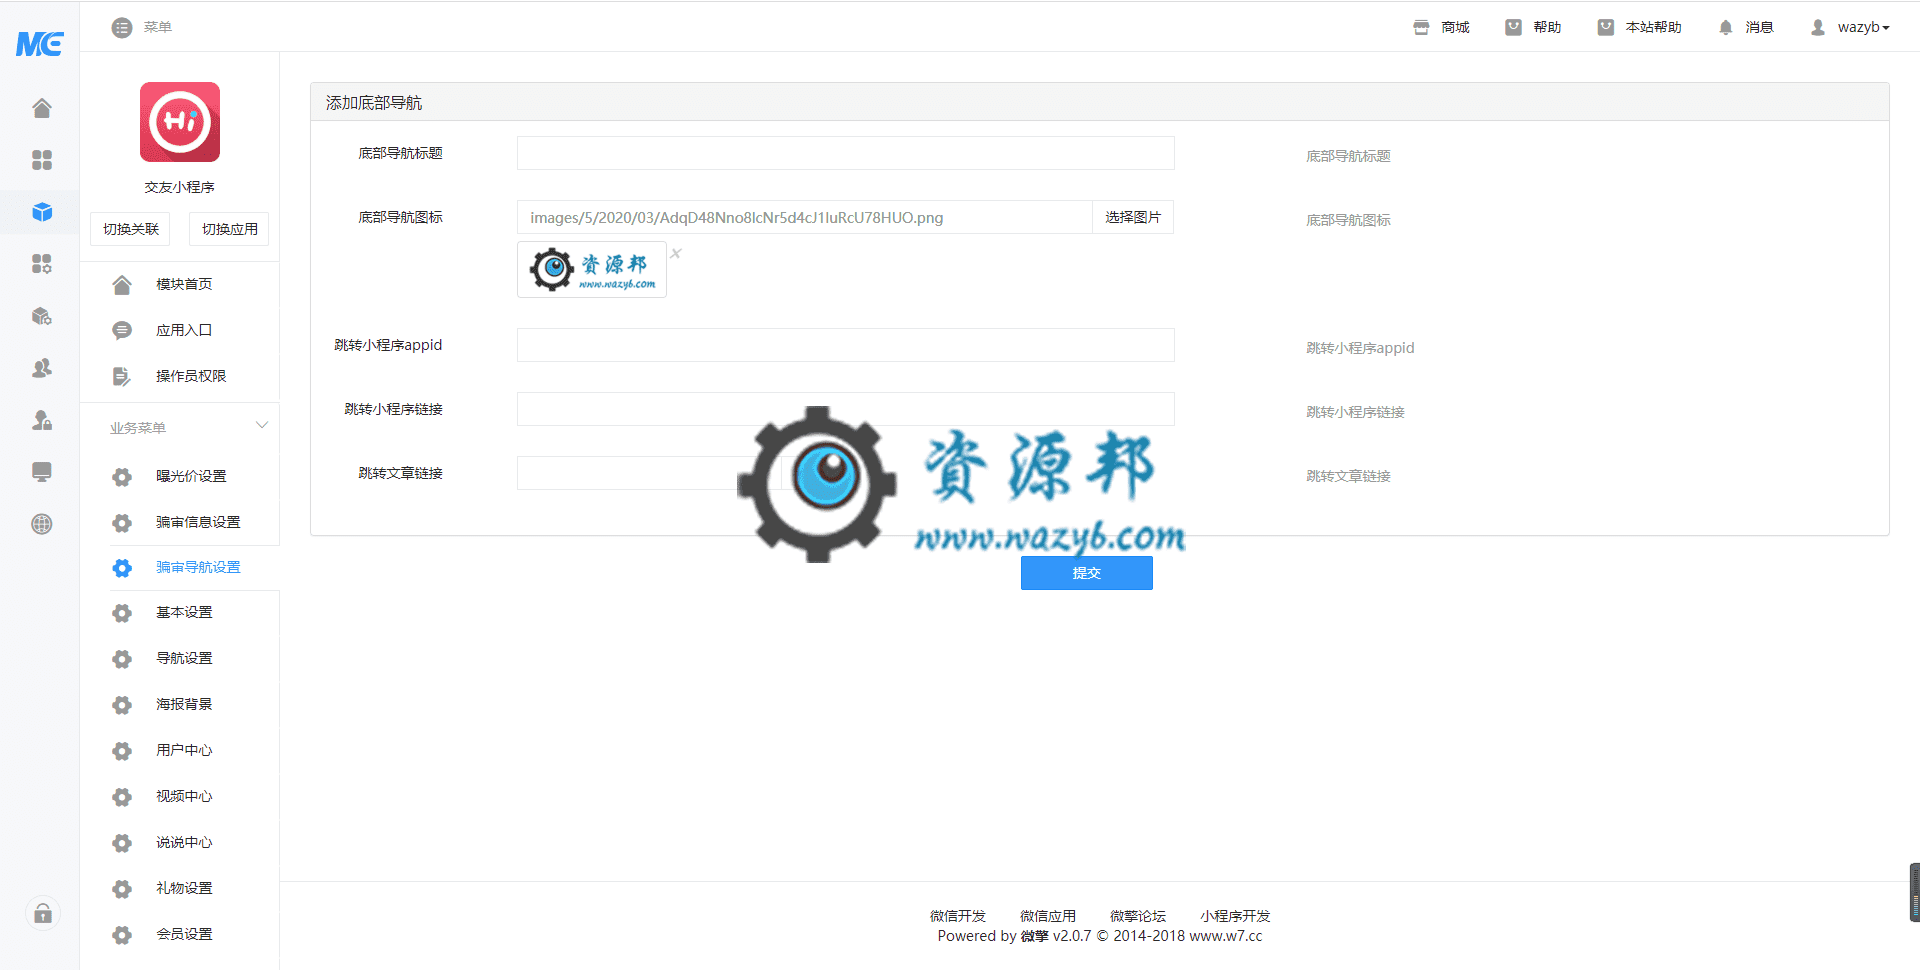Image resolution: width=1920 pixels, height=970 pixels.
Task: Submit the form with 提交
Action: (x=1087, y=573)
